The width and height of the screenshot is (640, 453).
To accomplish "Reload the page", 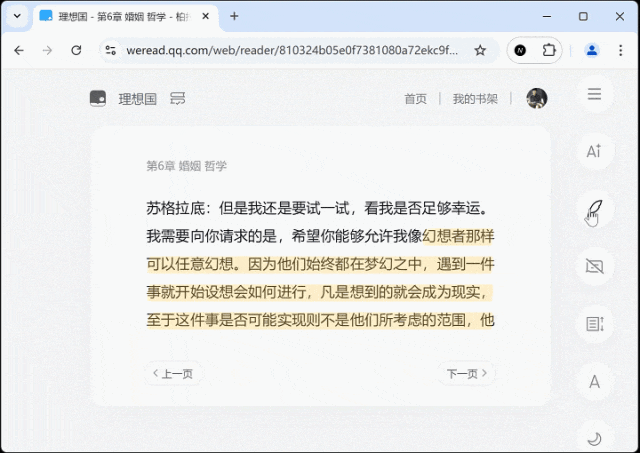I will pyautogui.click(x=76, y=50).
